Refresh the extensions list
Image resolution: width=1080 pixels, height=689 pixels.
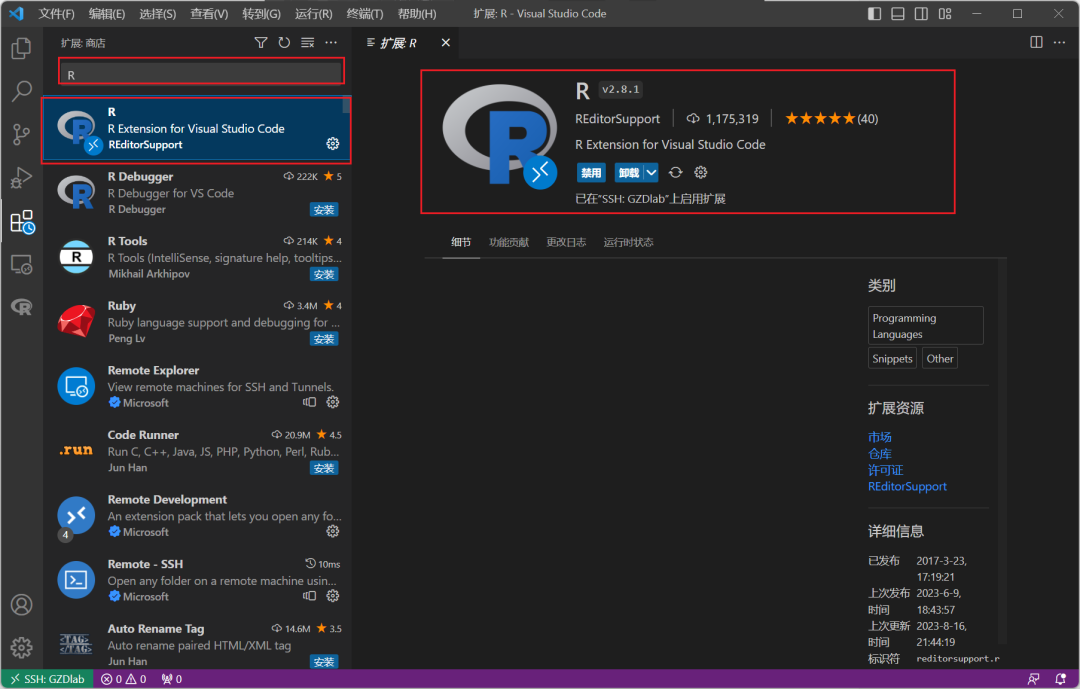tap(284, 43)
